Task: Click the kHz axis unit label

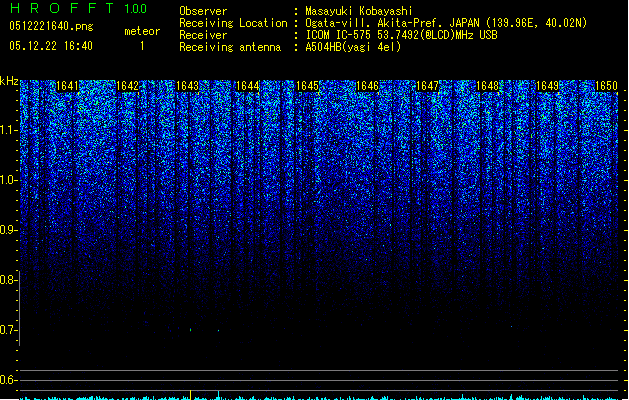Action: pos(9,81)
